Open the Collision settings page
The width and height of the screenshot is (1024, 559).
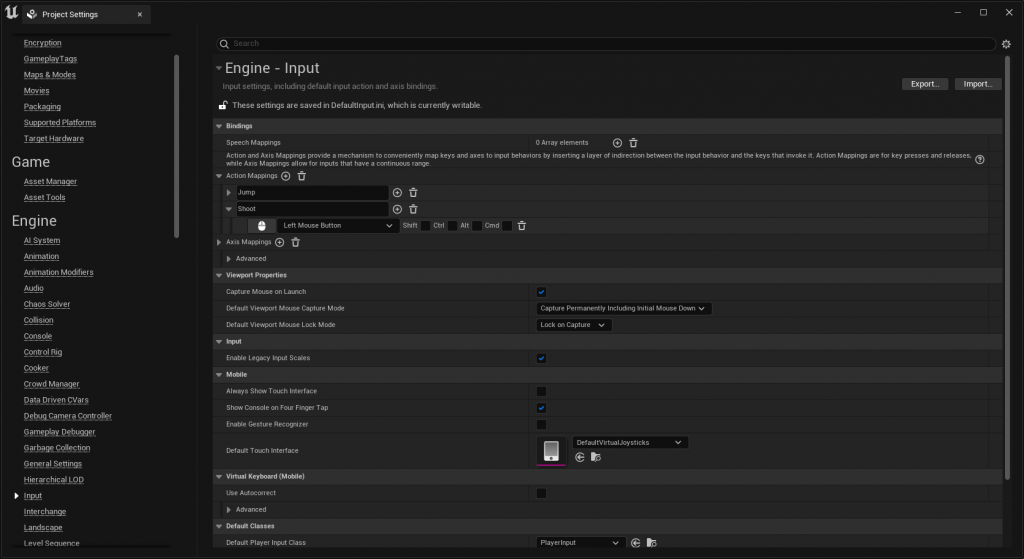tap(39, 320)
